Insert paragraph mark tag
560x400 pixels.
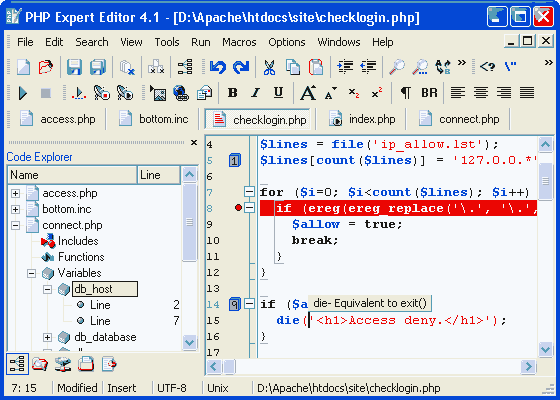click(x=405, y=93)
